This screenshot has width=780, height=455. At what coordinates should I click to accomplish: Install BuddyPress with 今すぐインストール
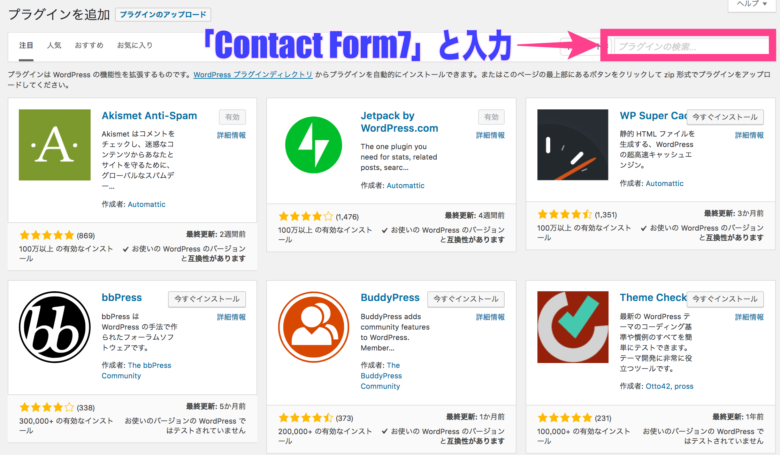coord(466,299)
